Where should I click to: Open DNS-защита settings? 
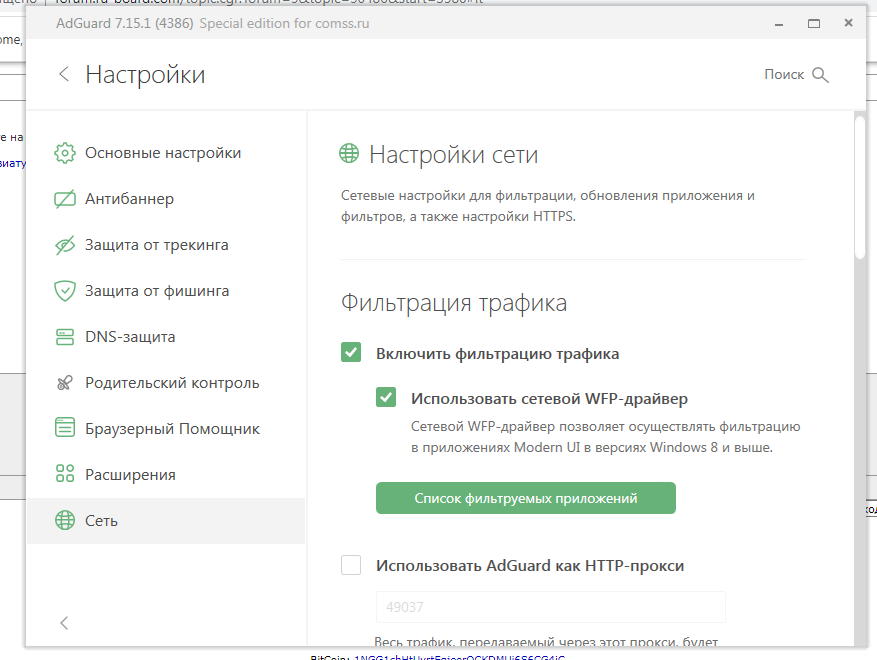pos(166,337)
